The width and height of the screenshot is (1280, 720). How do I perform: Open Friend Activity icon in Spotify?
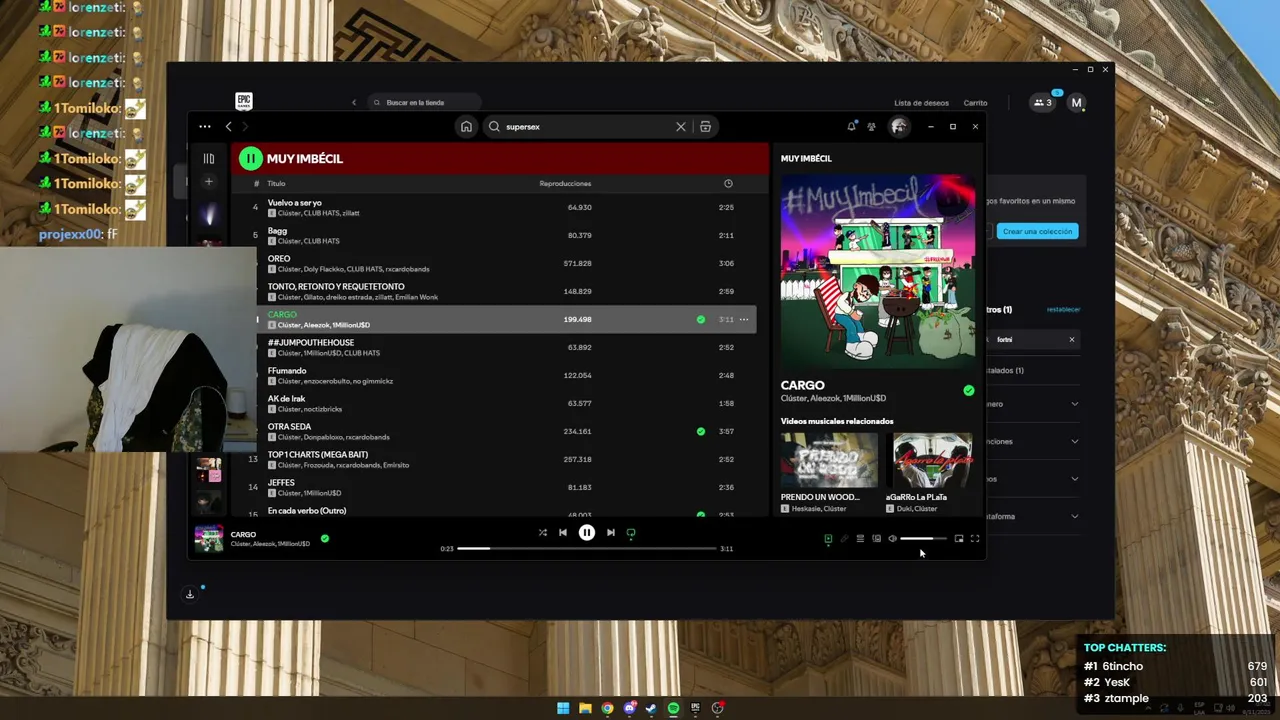[872, 127]
